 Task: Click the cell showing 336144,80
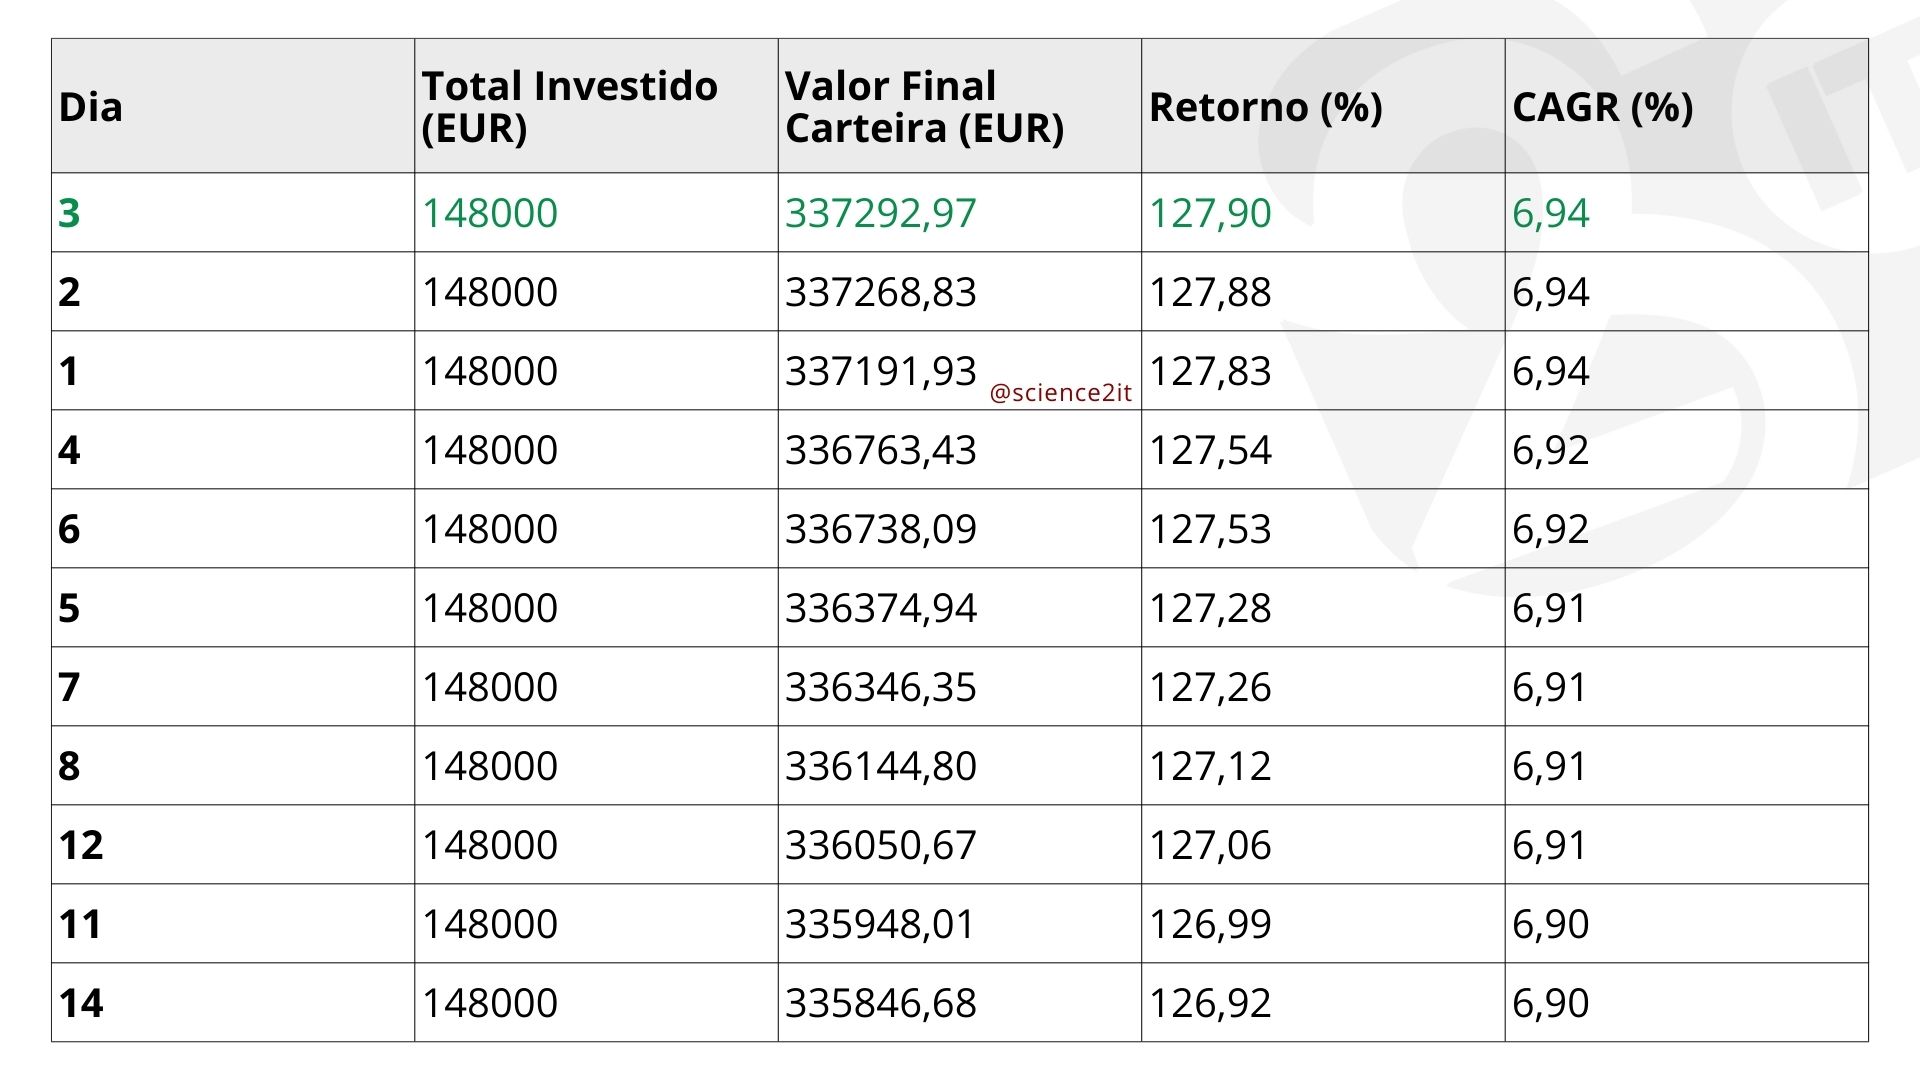(880, 766)
